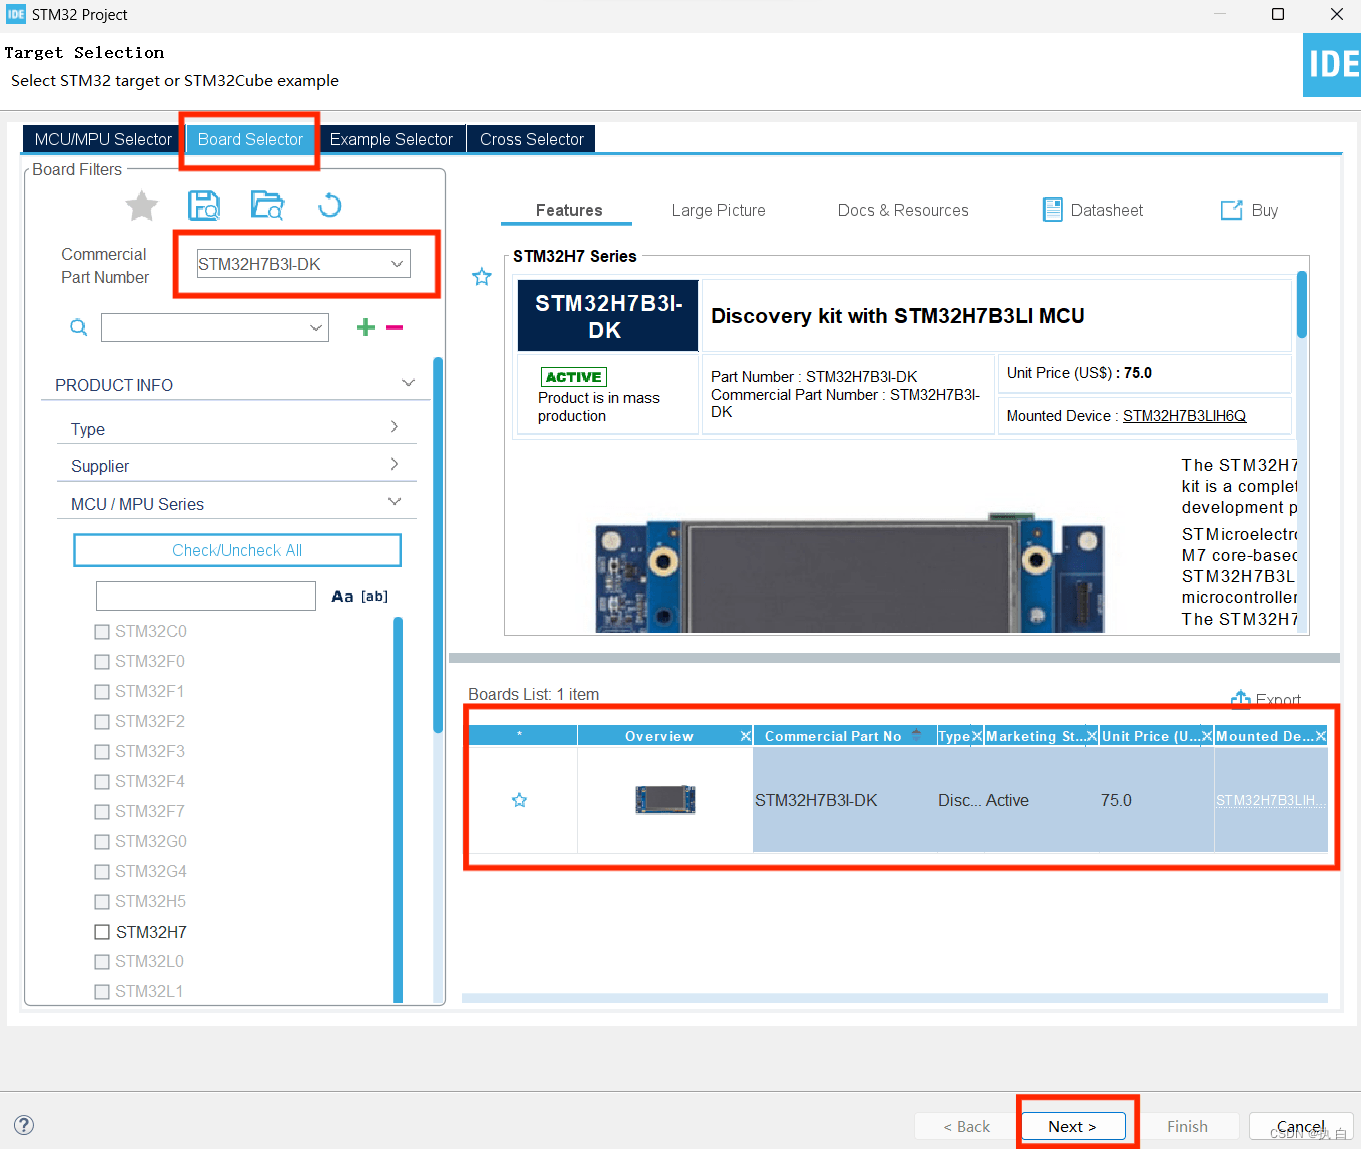
Task: Switch to the Example Selector tab
Action: click(391, 138)
